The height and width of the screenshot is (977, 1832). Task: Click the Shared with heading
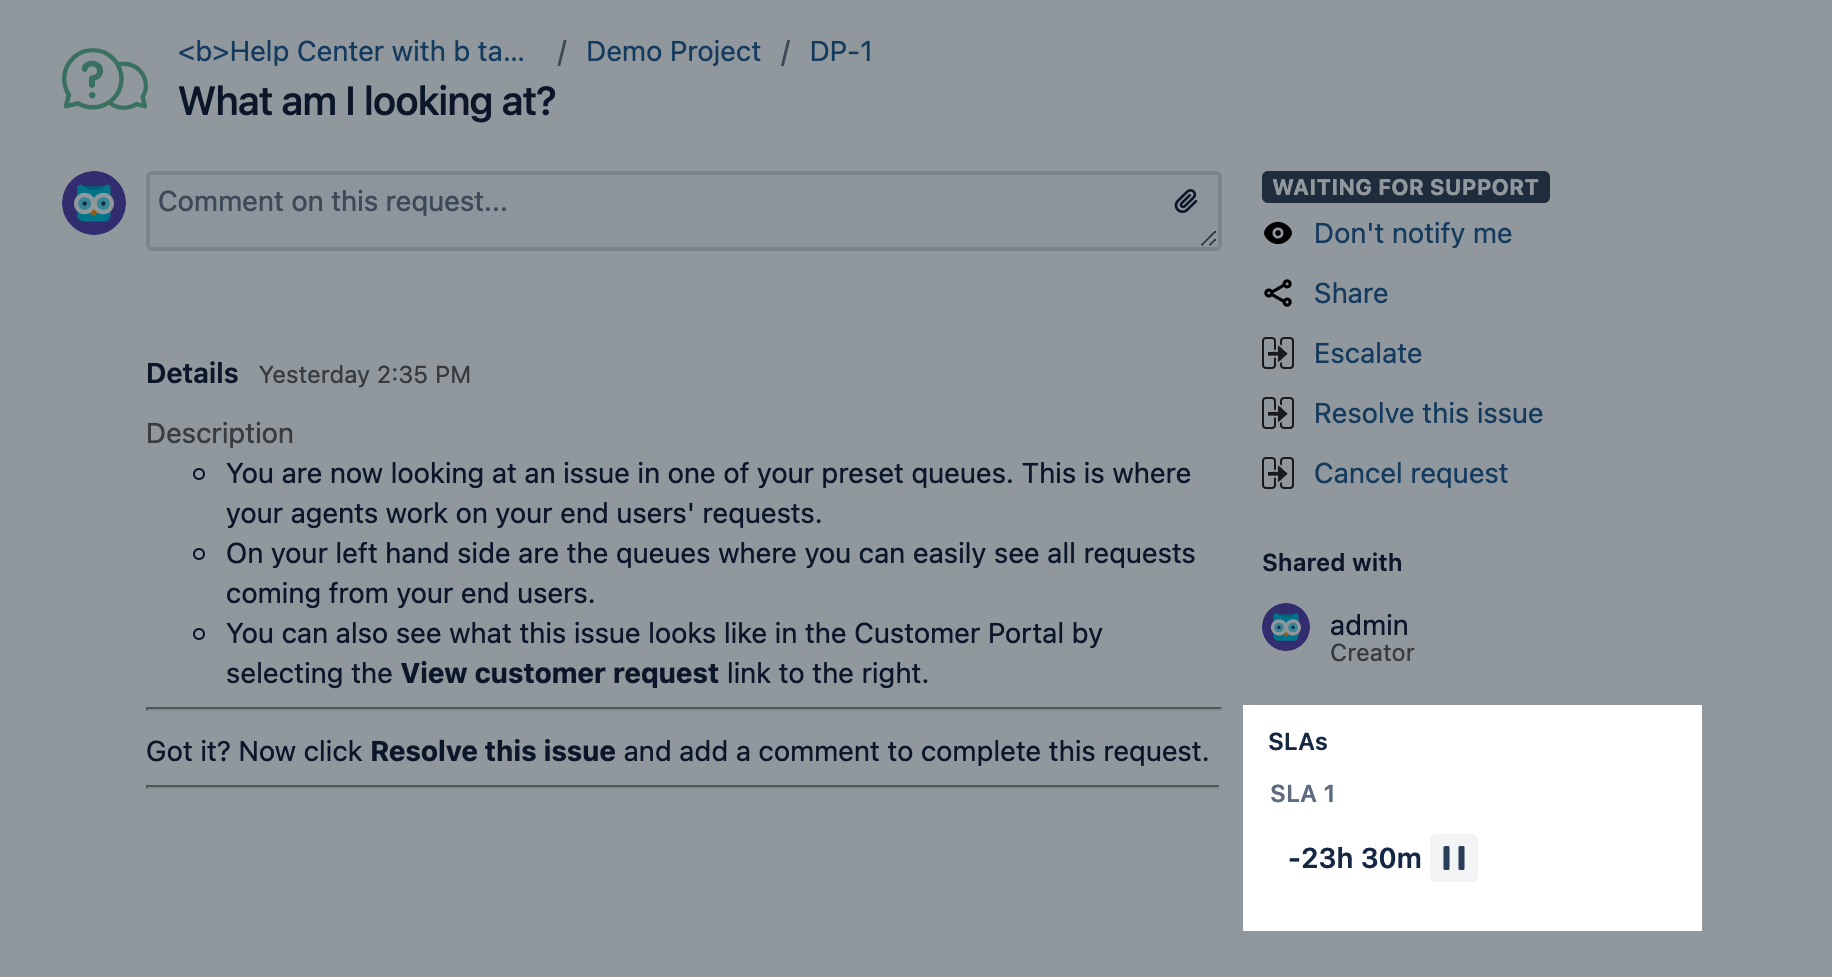tap(1332, 563)
